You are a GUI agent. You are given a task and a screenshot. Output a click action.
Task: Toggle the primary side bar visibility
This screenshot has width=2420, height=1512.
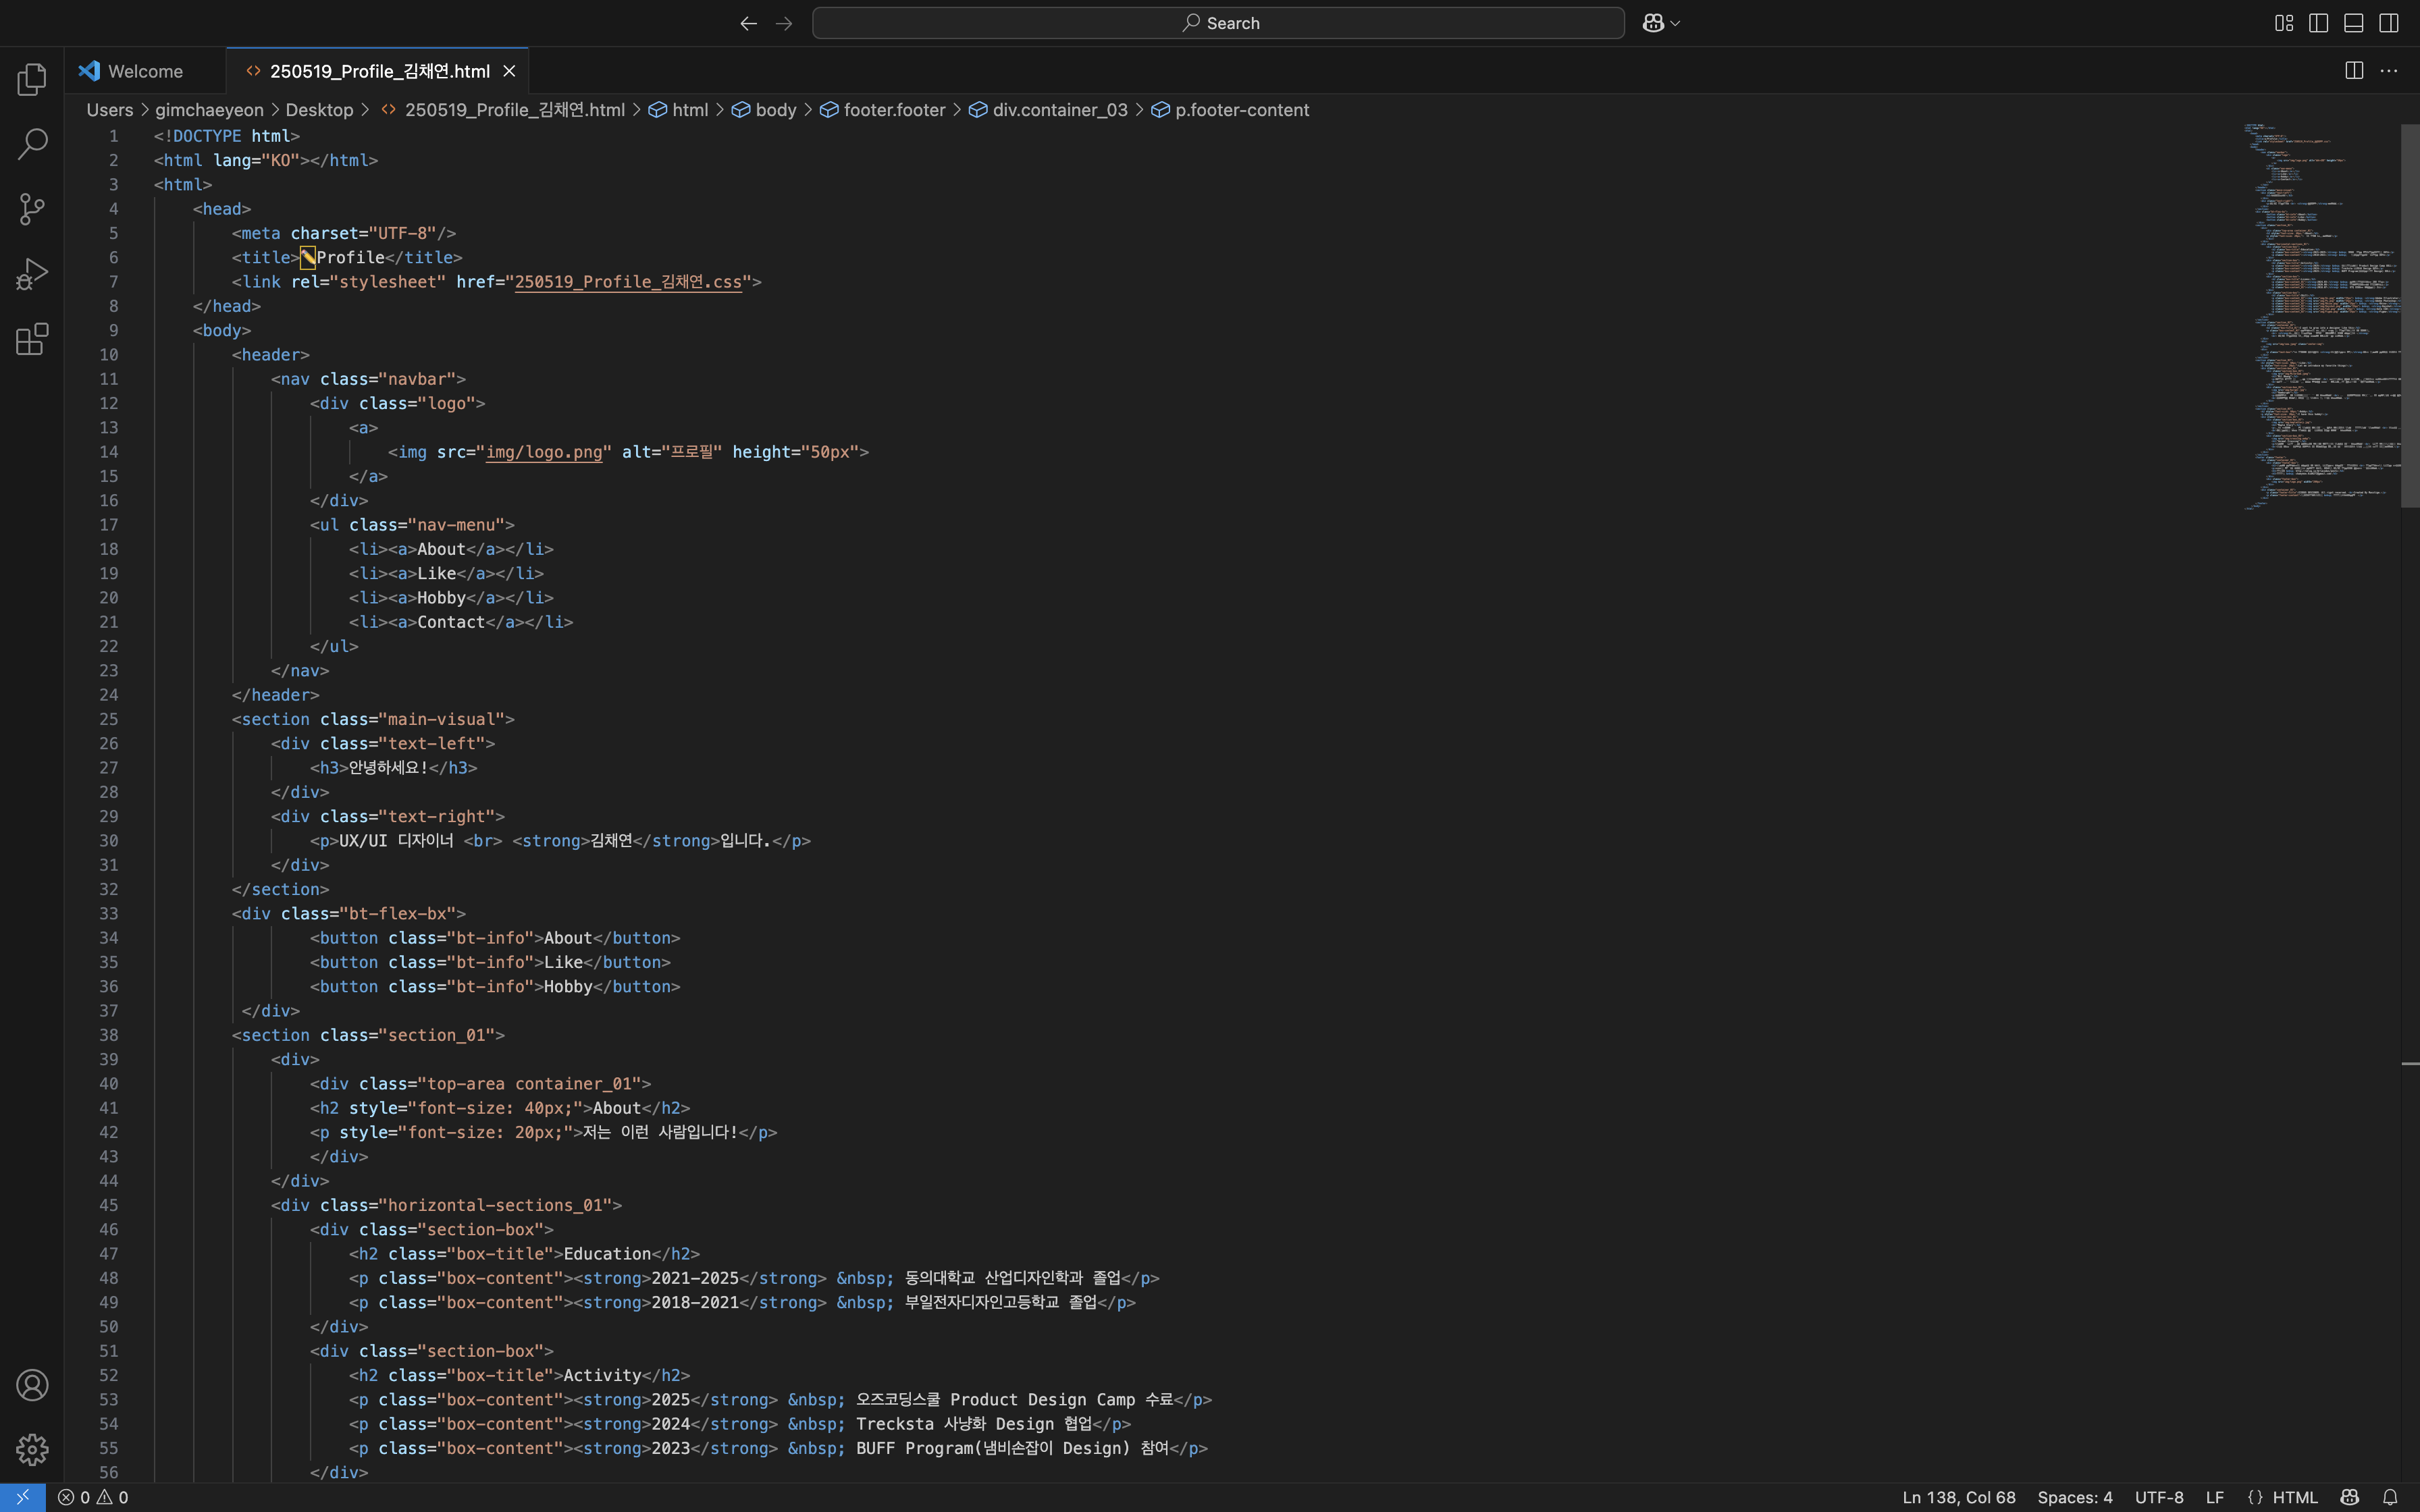tap(2318, 23)
